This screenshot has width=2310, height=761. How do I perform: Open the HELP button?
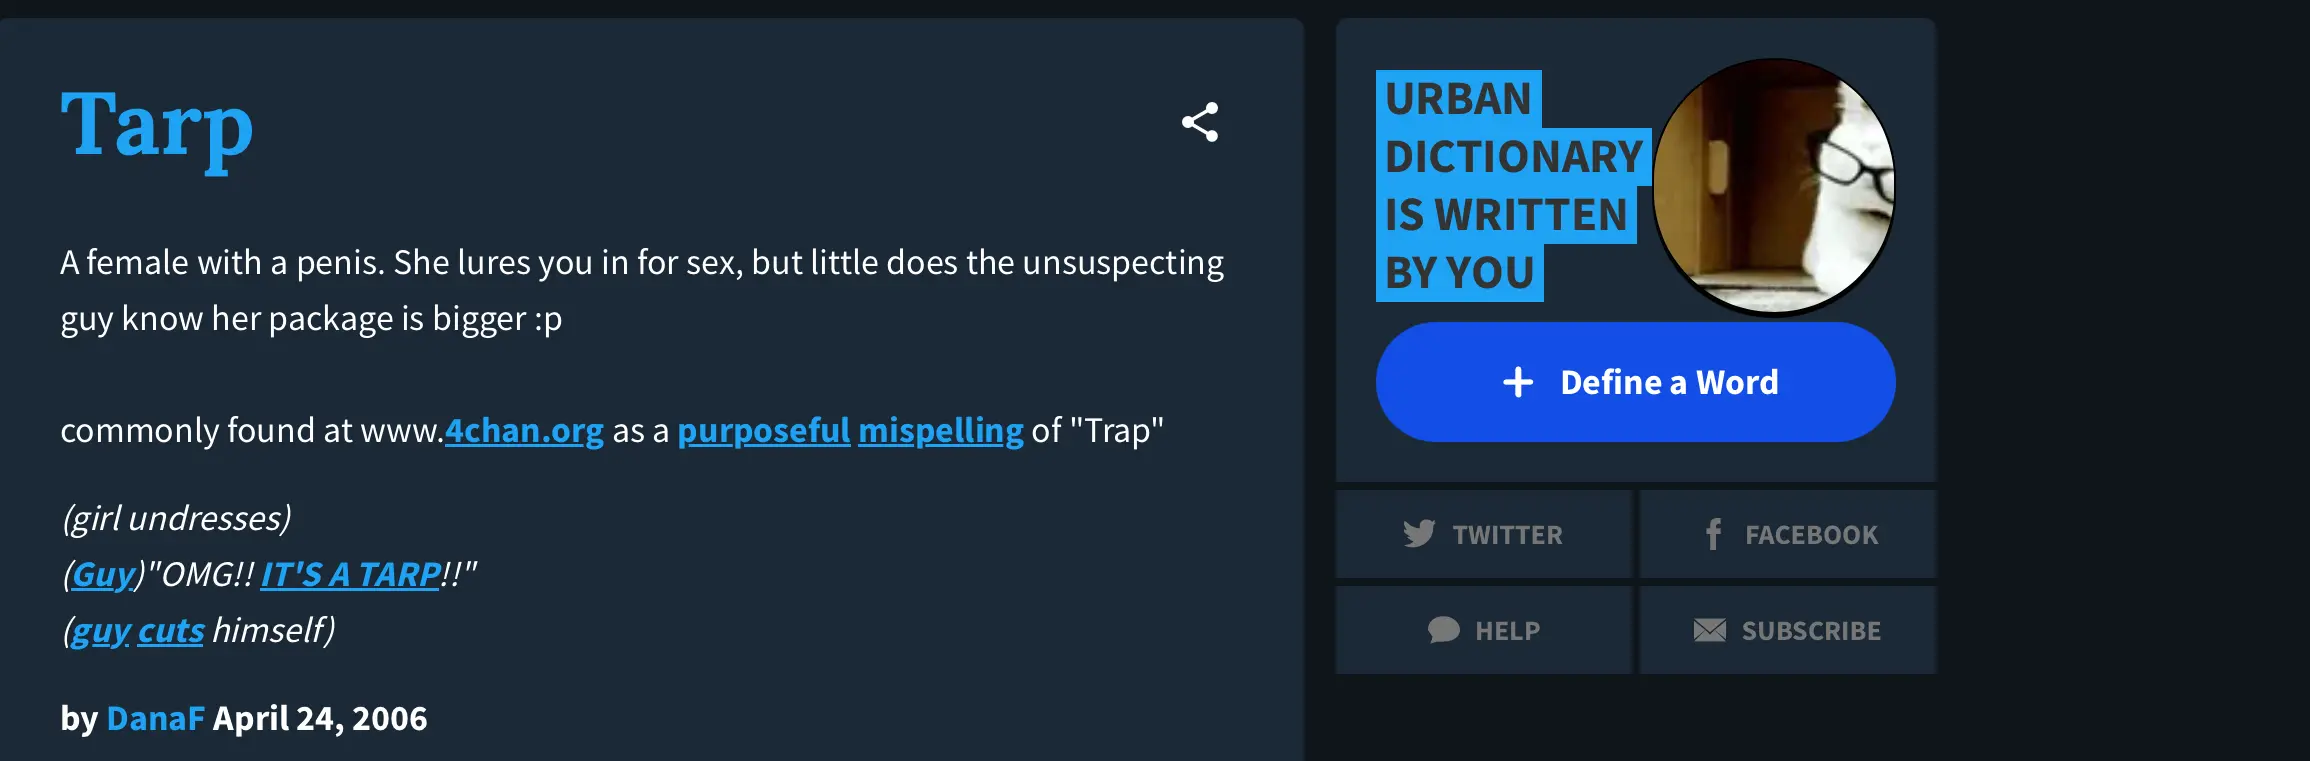coord(1507,631)
